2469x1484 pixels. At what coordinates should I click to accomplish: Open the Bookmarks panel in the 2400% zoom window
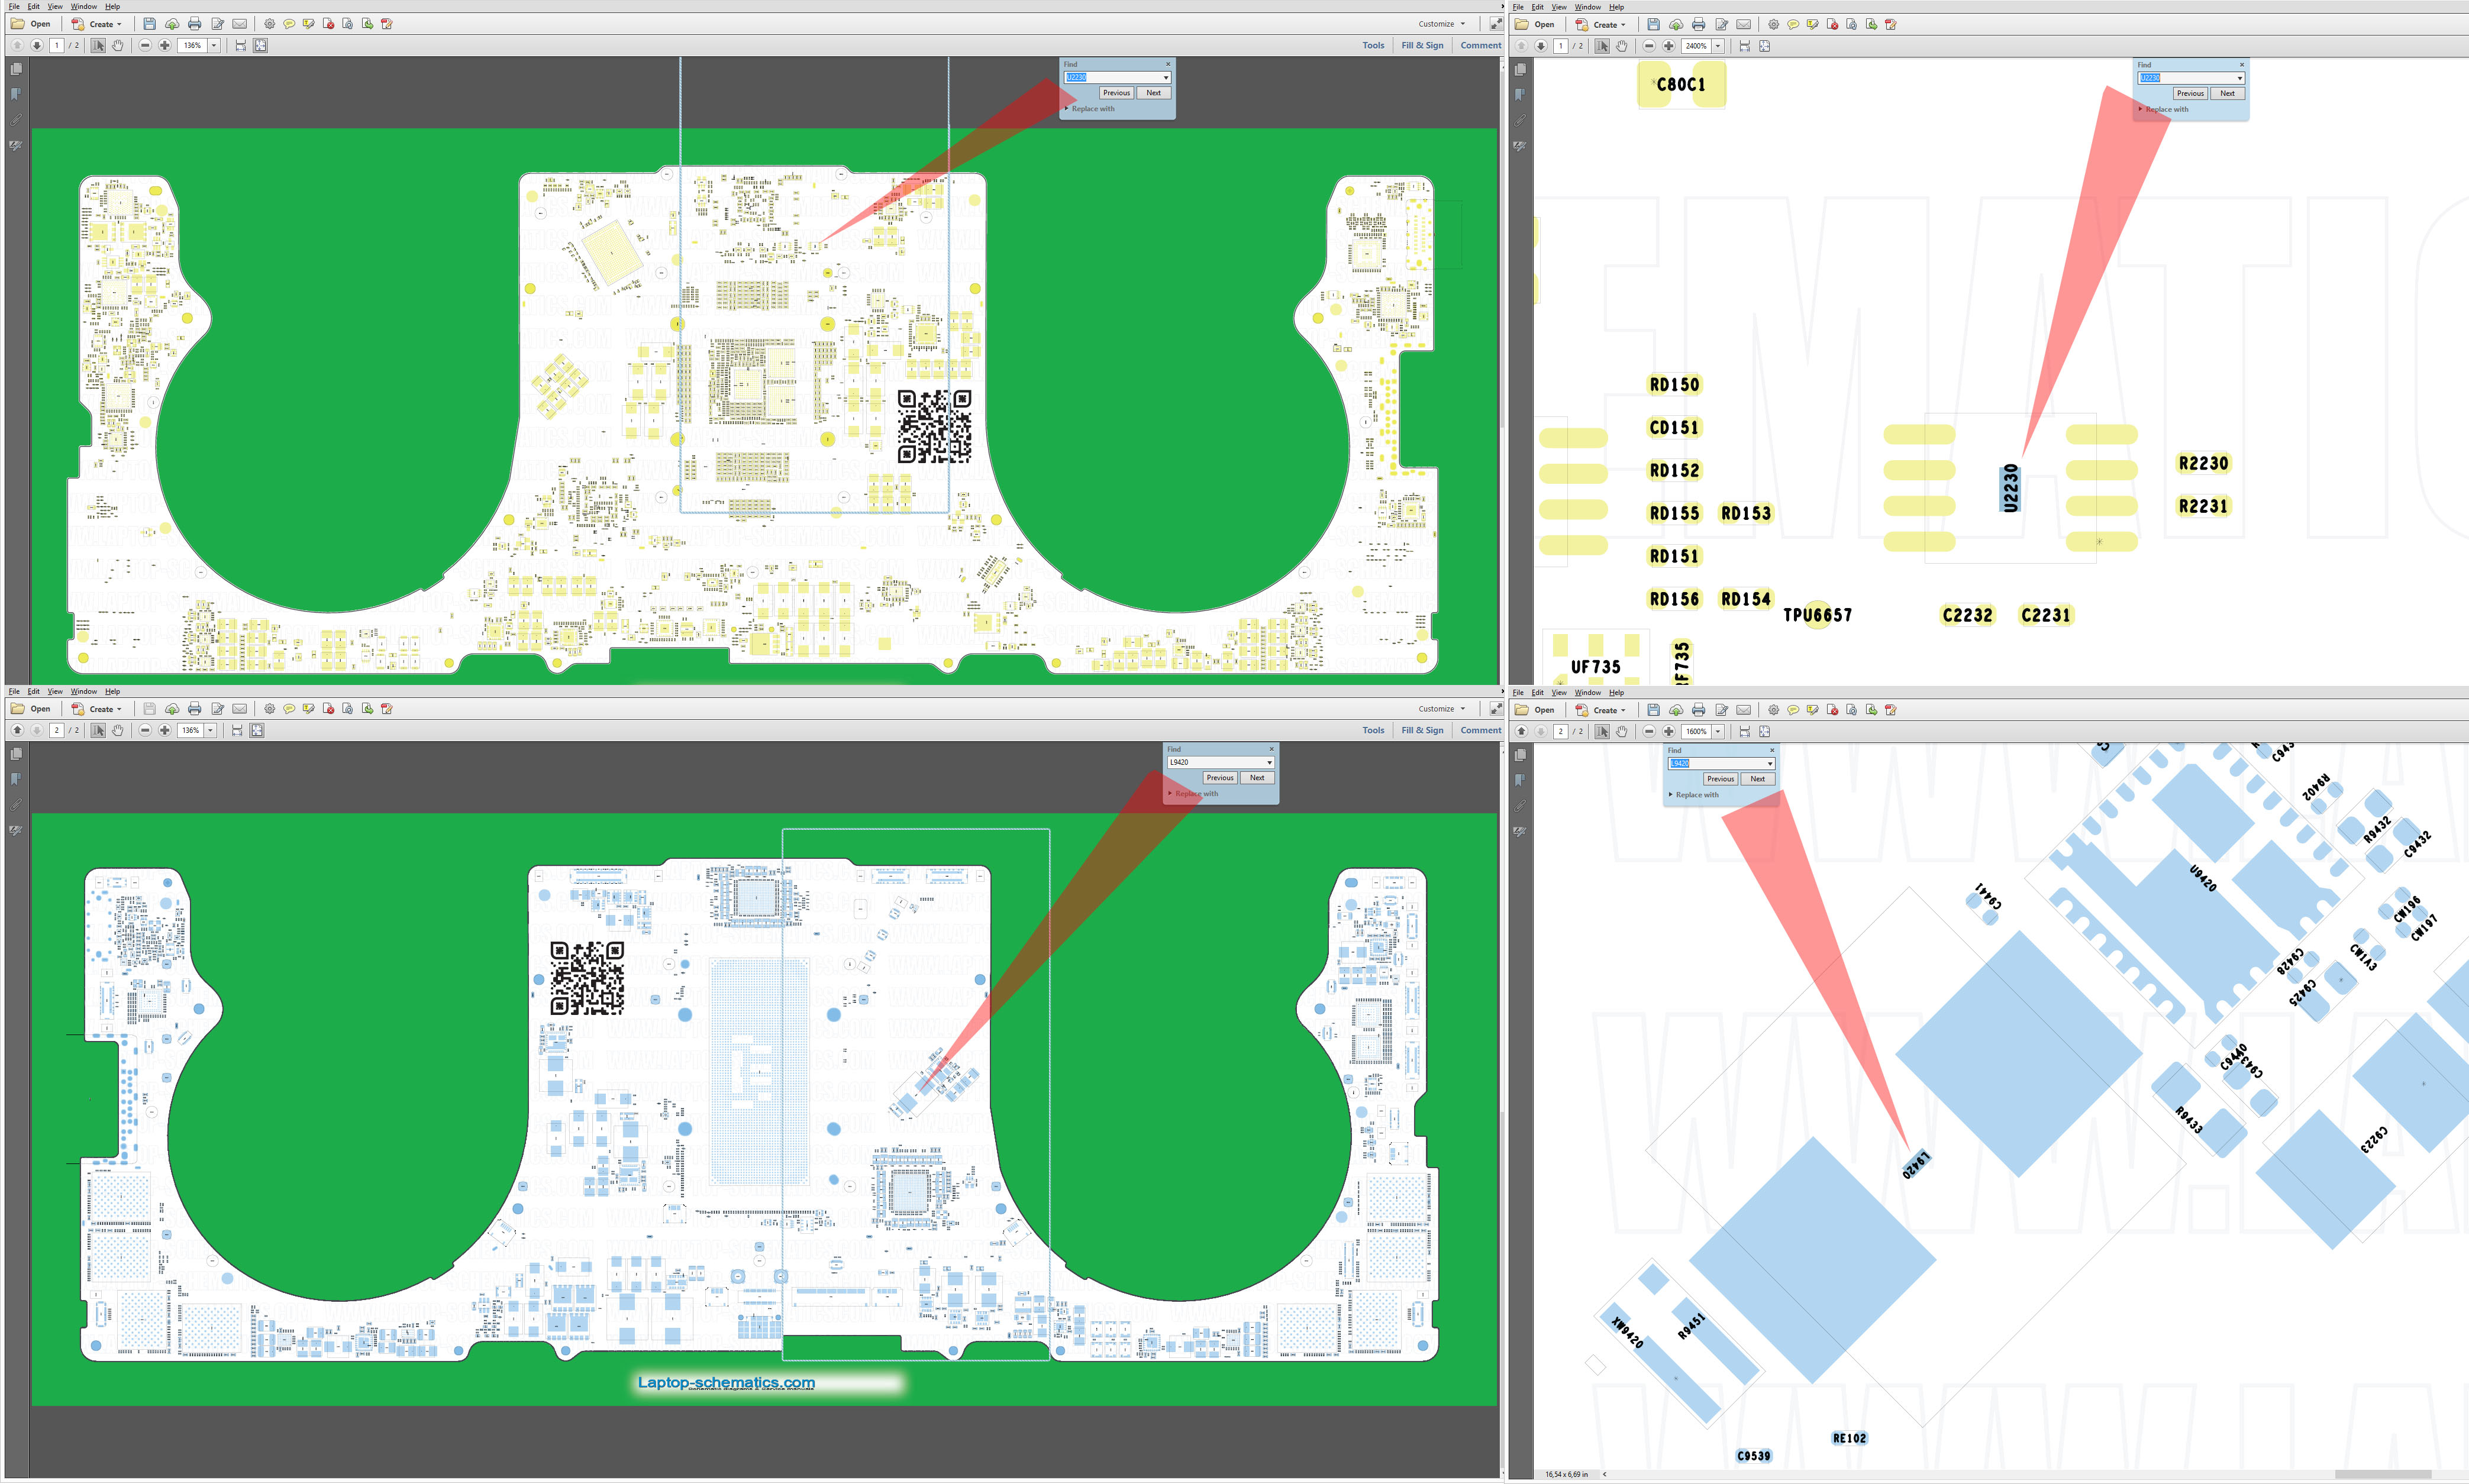point(1520,95)
